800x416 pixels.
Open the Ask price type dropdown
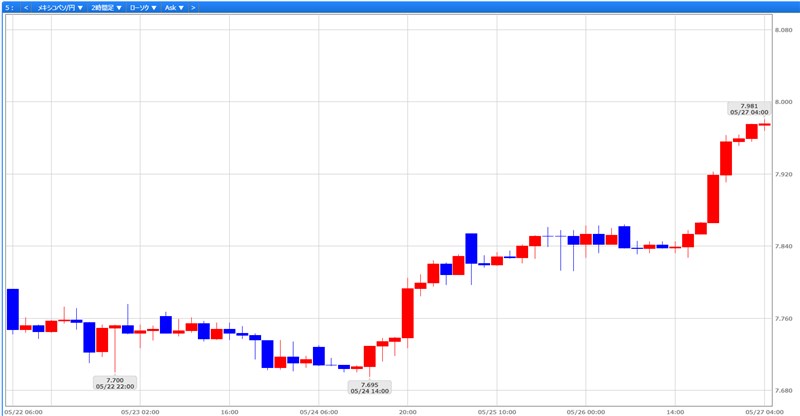coord(174,7)
